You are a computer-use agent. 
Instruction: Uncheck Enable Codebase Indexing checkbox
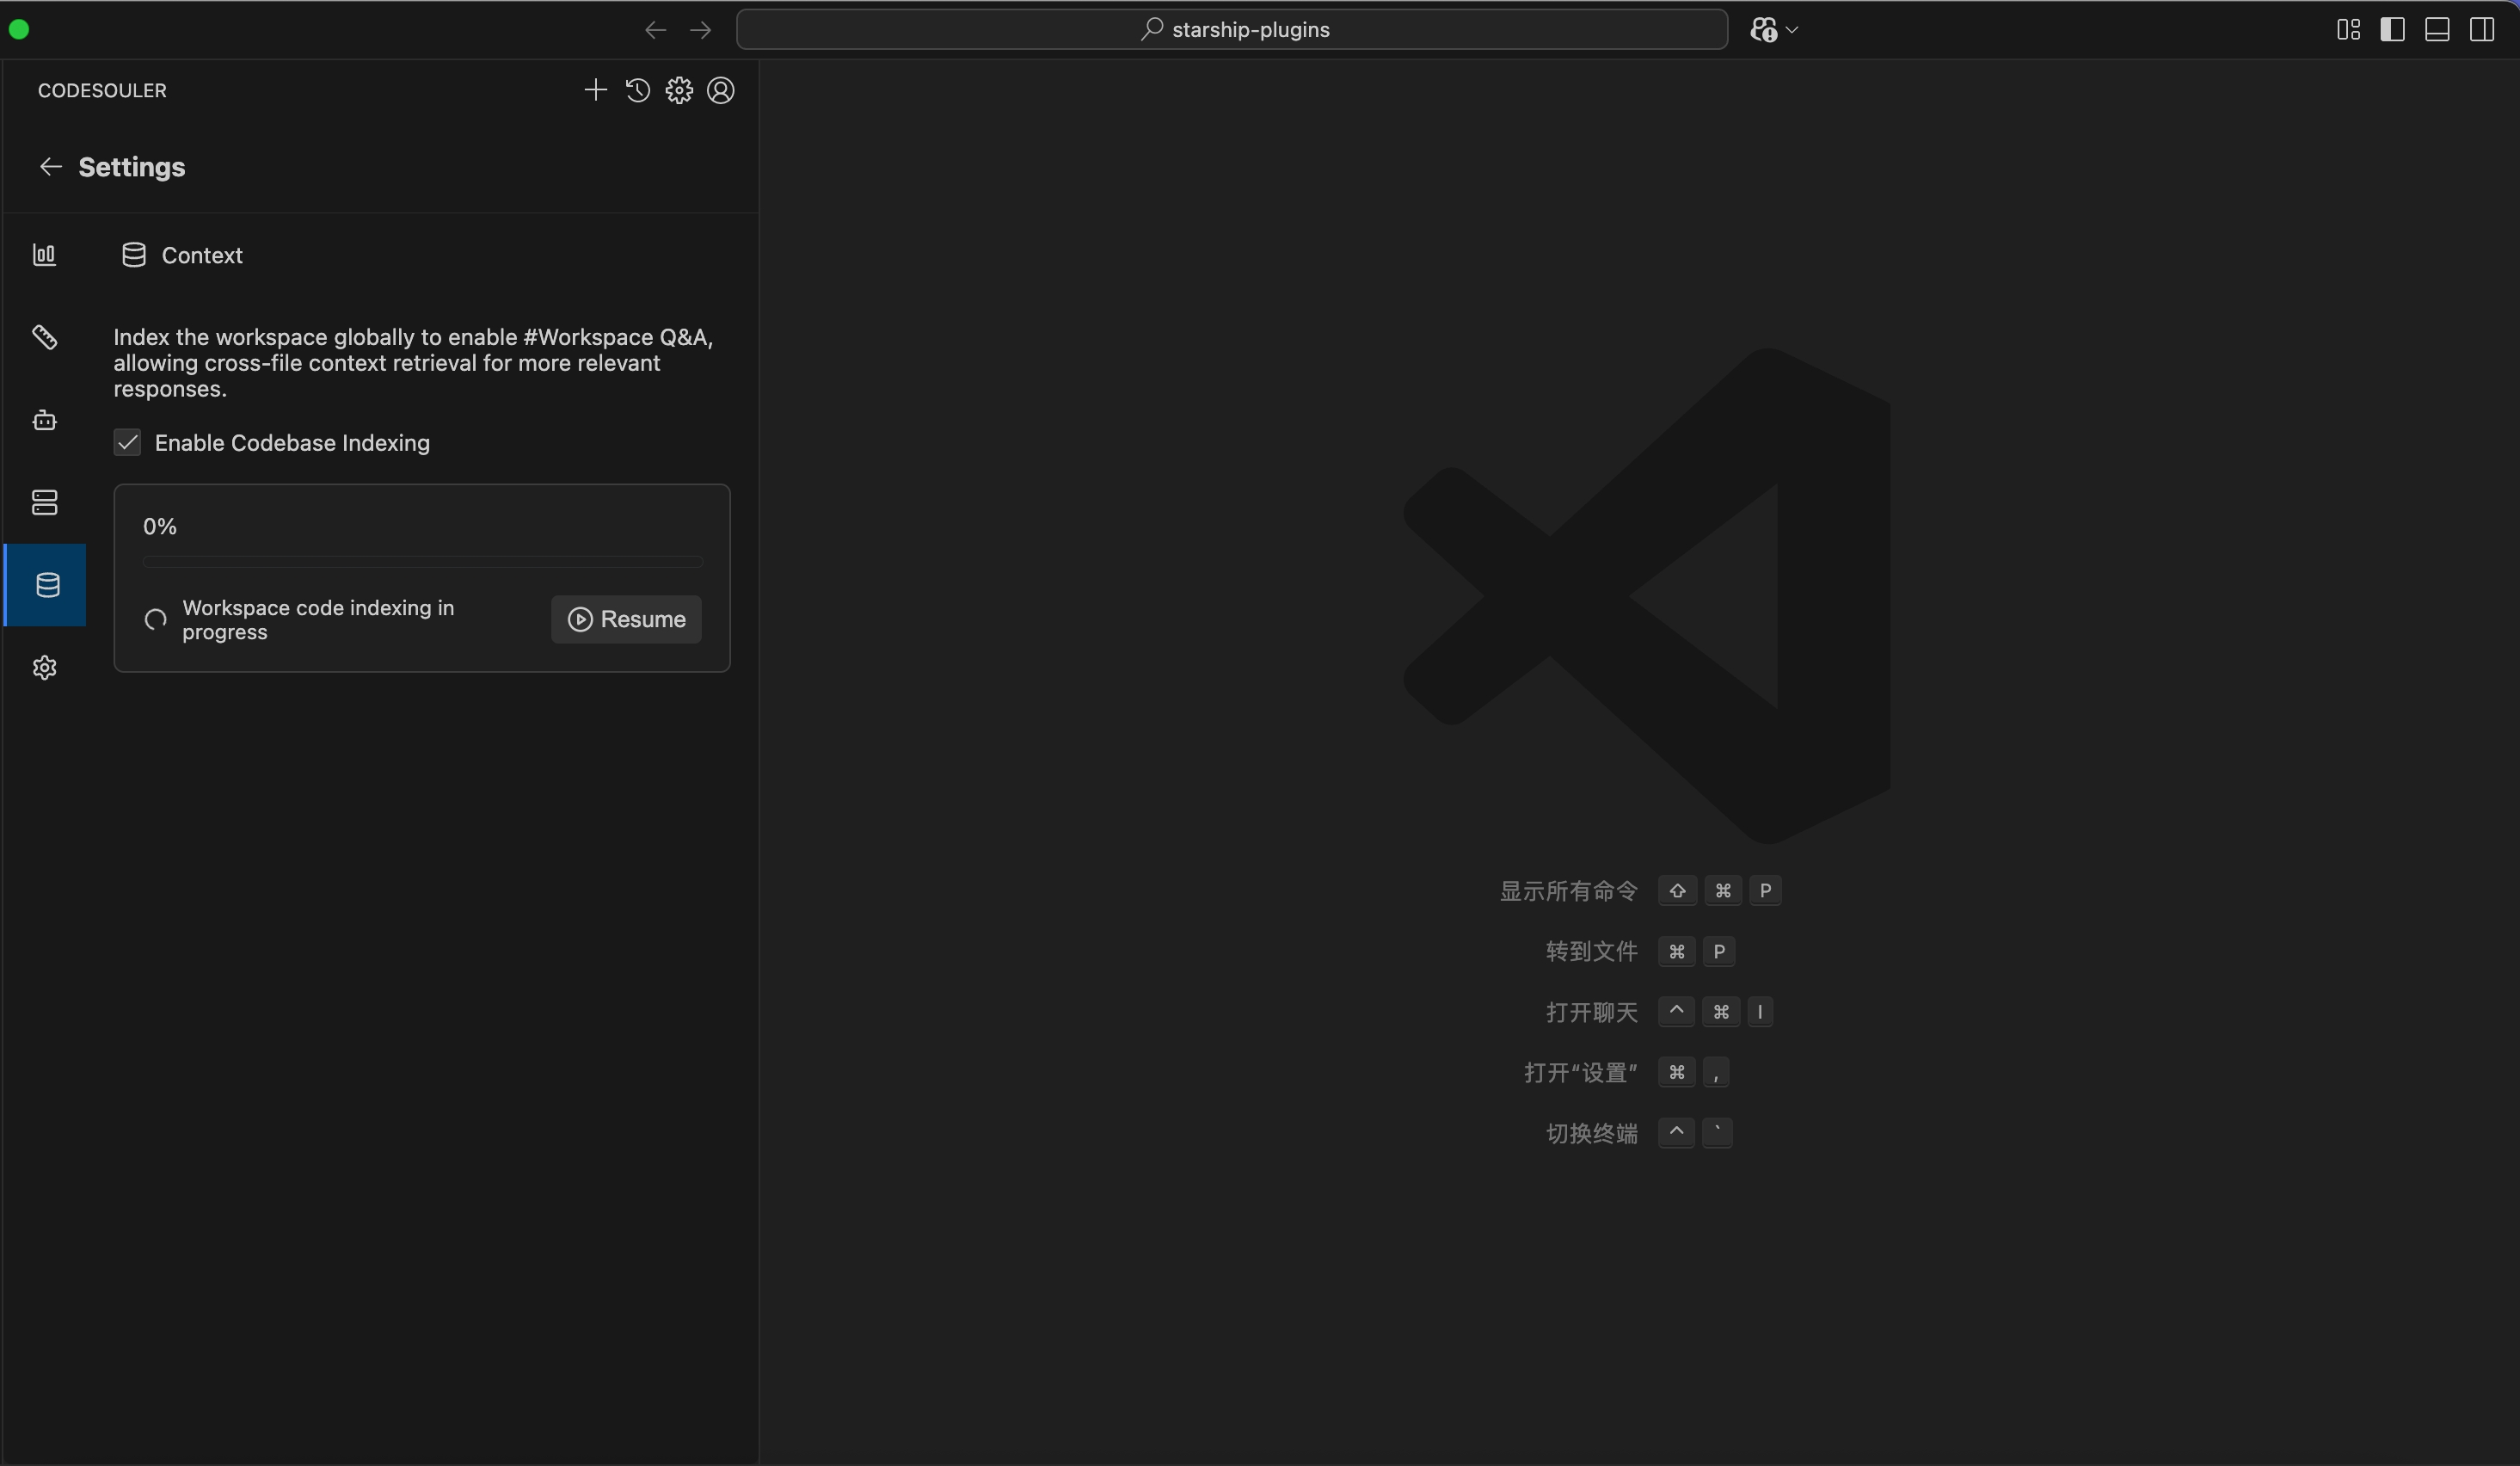pos(127,443)
